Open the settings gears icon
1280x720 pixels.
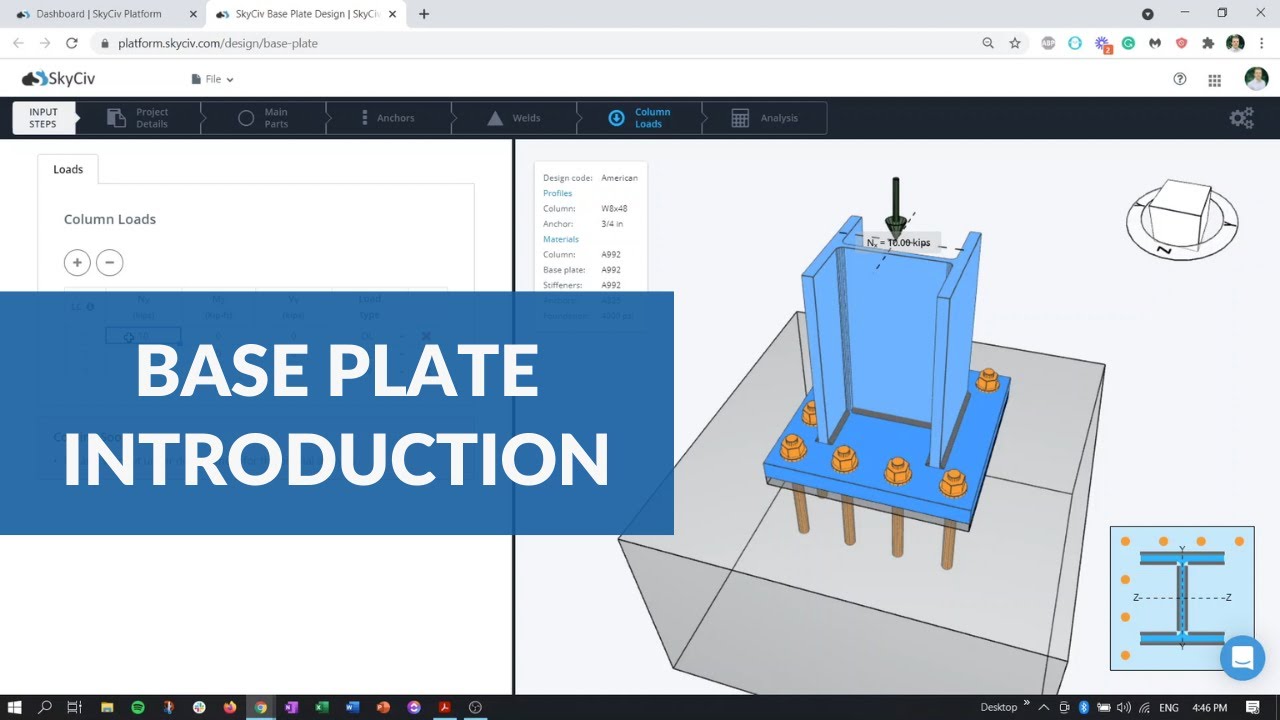pyautogui.click(x=1241, y=118)
